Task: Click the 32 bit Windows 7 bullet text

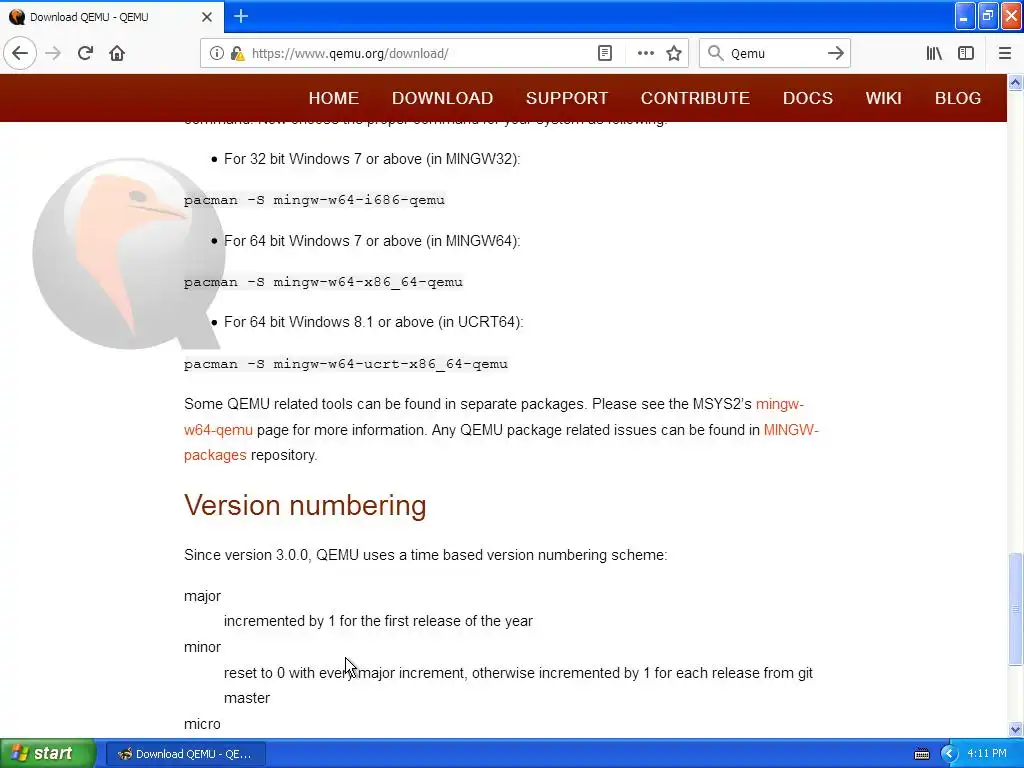Action: click(372, 159)
